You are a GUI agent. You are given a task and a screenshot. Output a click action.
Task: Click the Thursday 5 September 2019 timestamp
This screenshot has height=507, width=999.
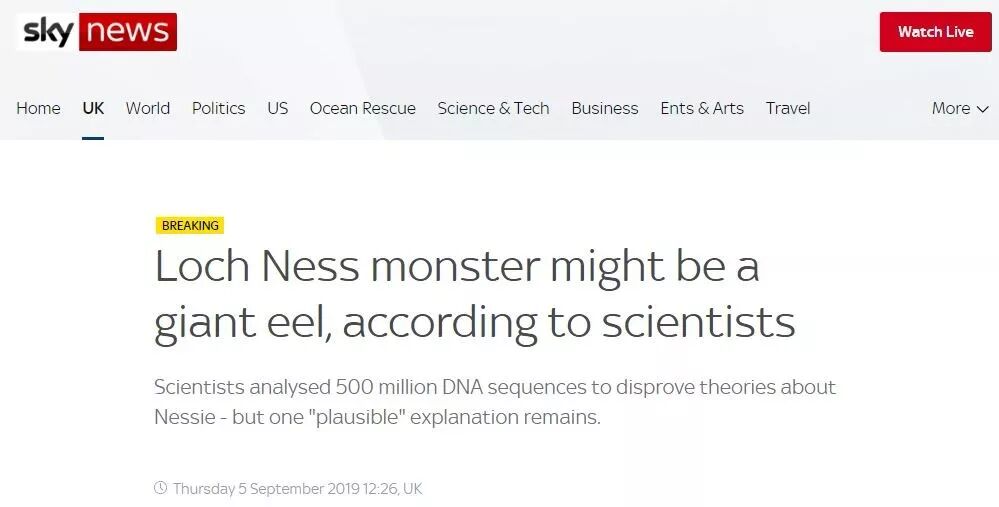click(x=297, y=489)
